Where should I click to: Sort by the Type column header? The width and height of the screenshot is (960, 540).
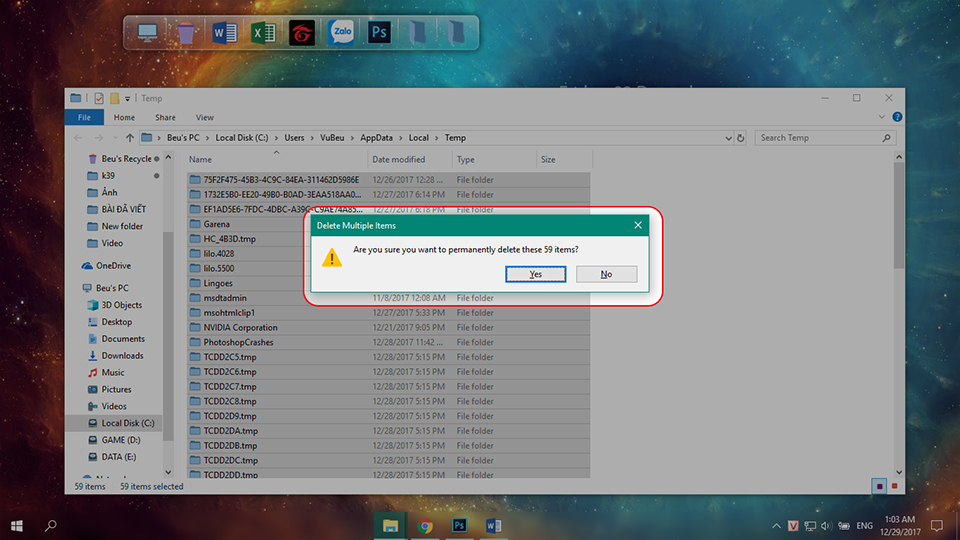(x=494, y=159)
